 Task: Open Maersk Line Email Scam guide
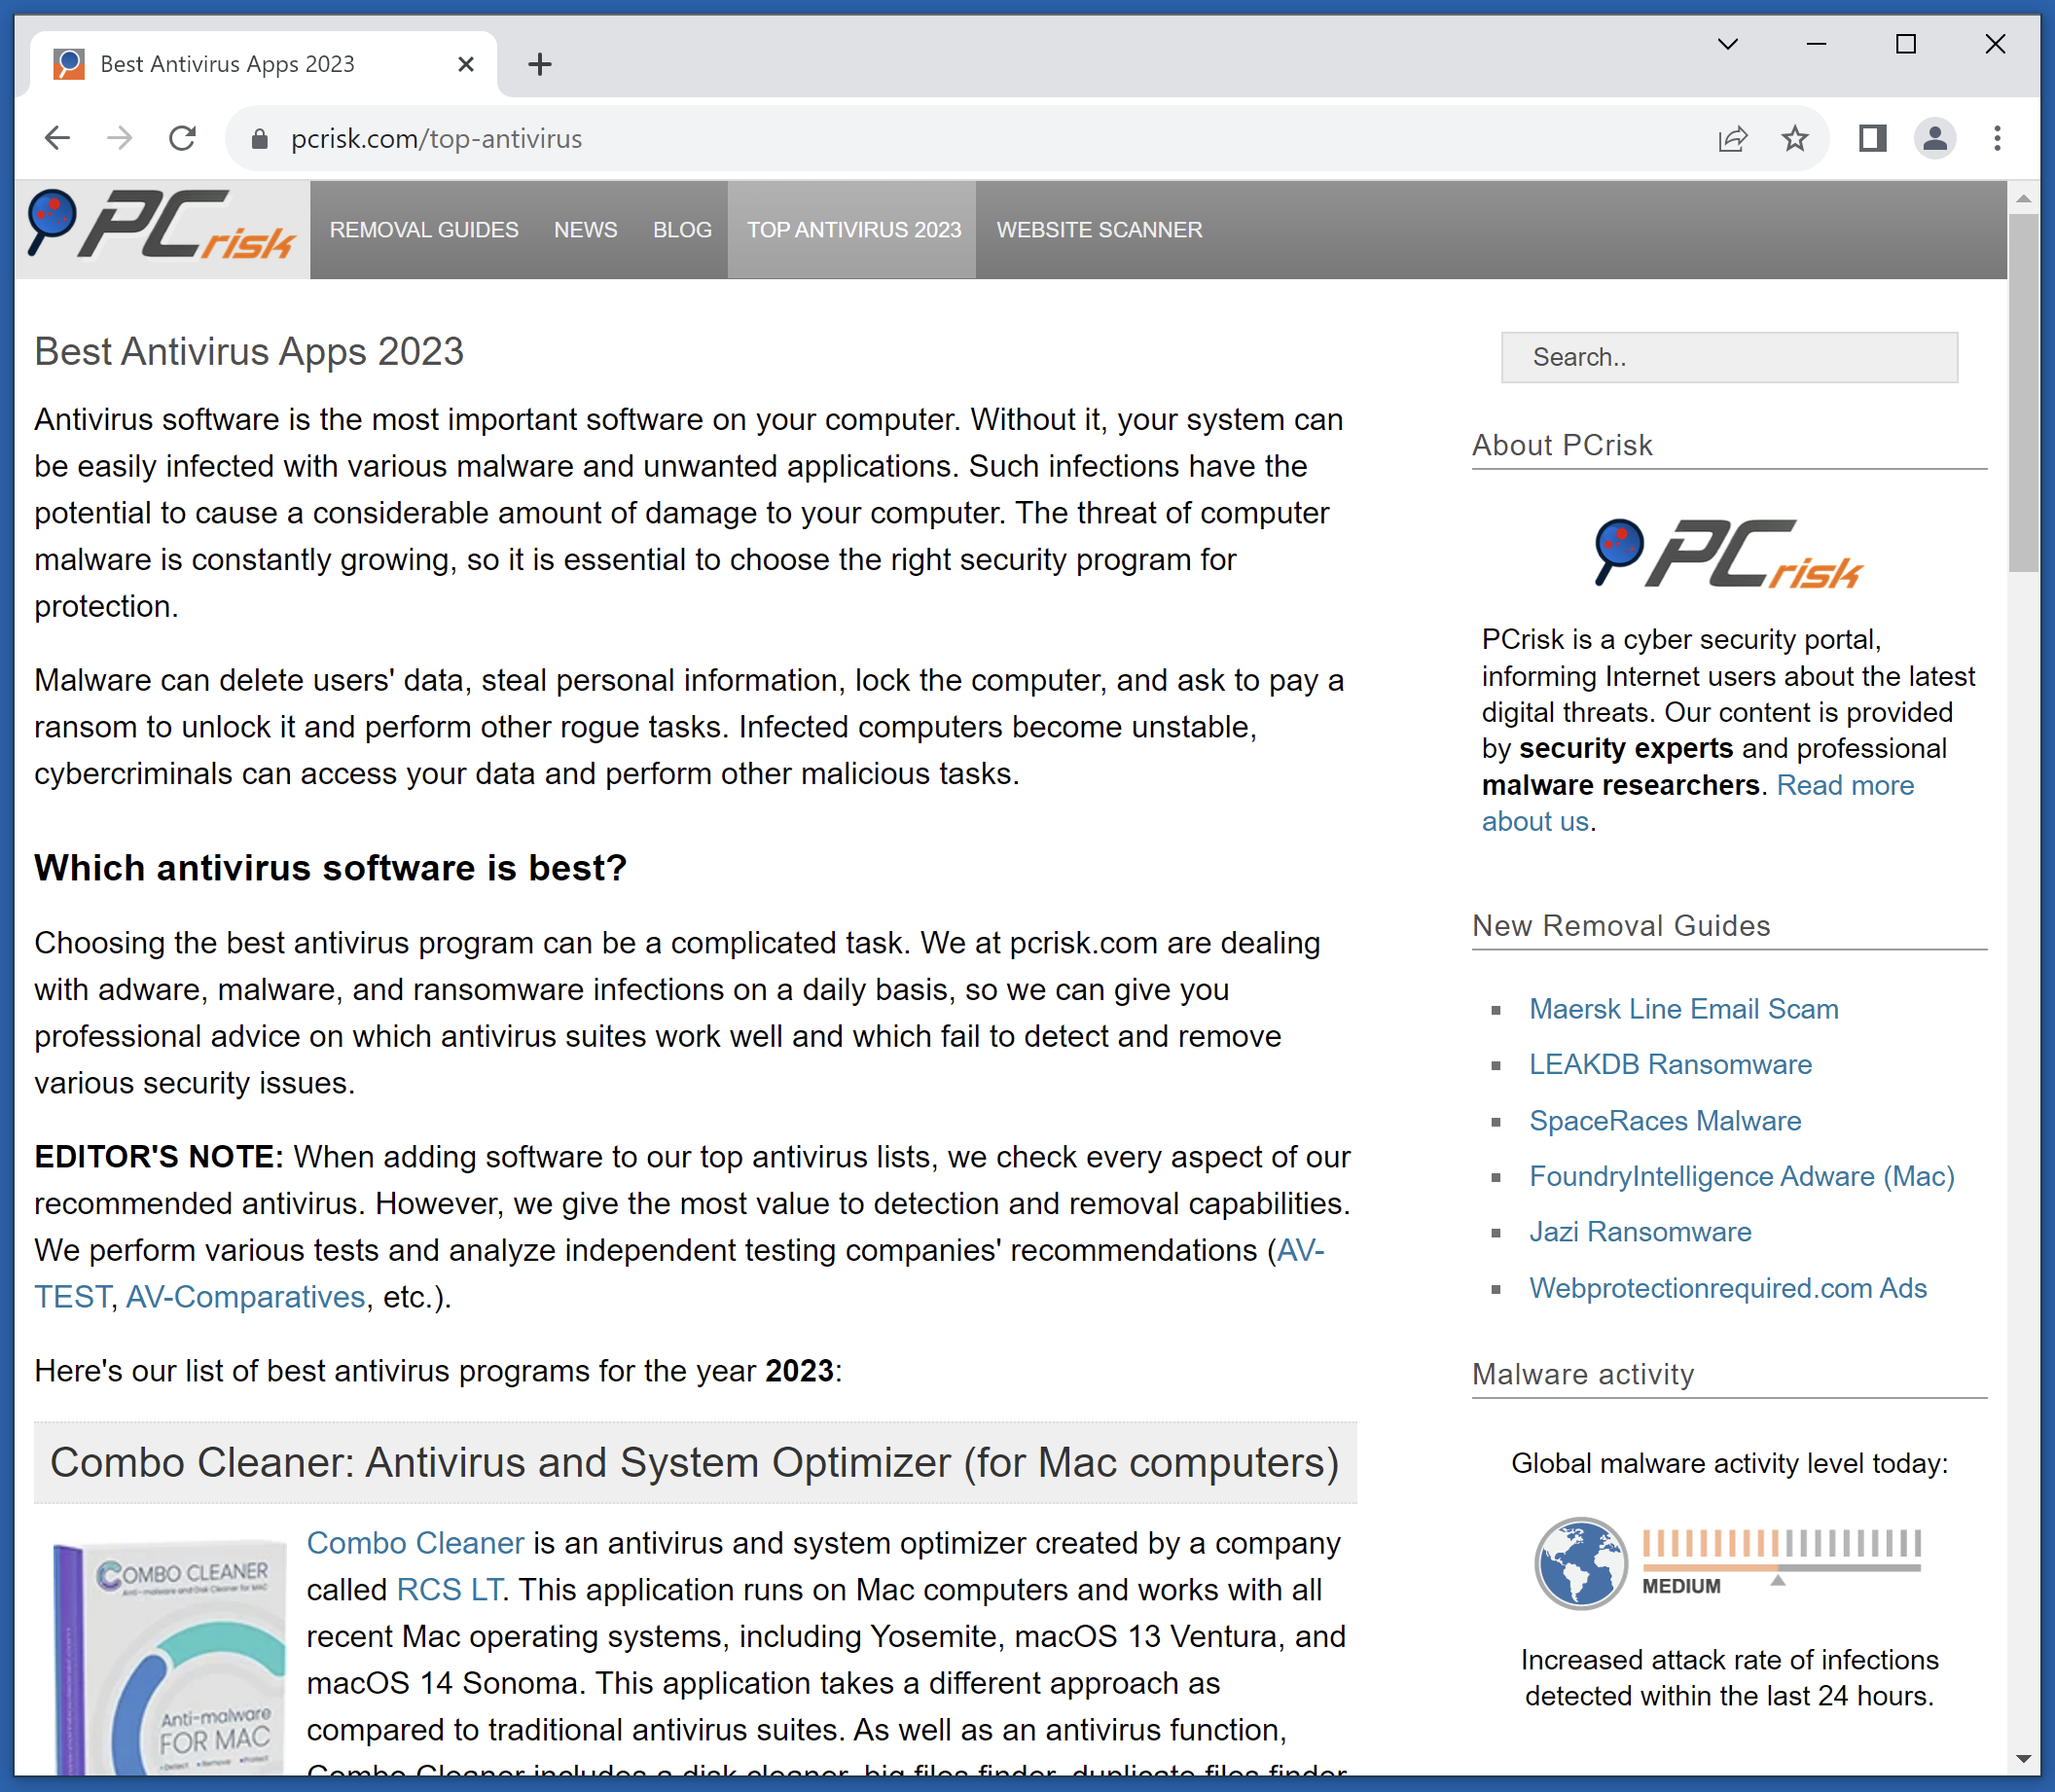pyautogui.click(x=1684, y=1009)
